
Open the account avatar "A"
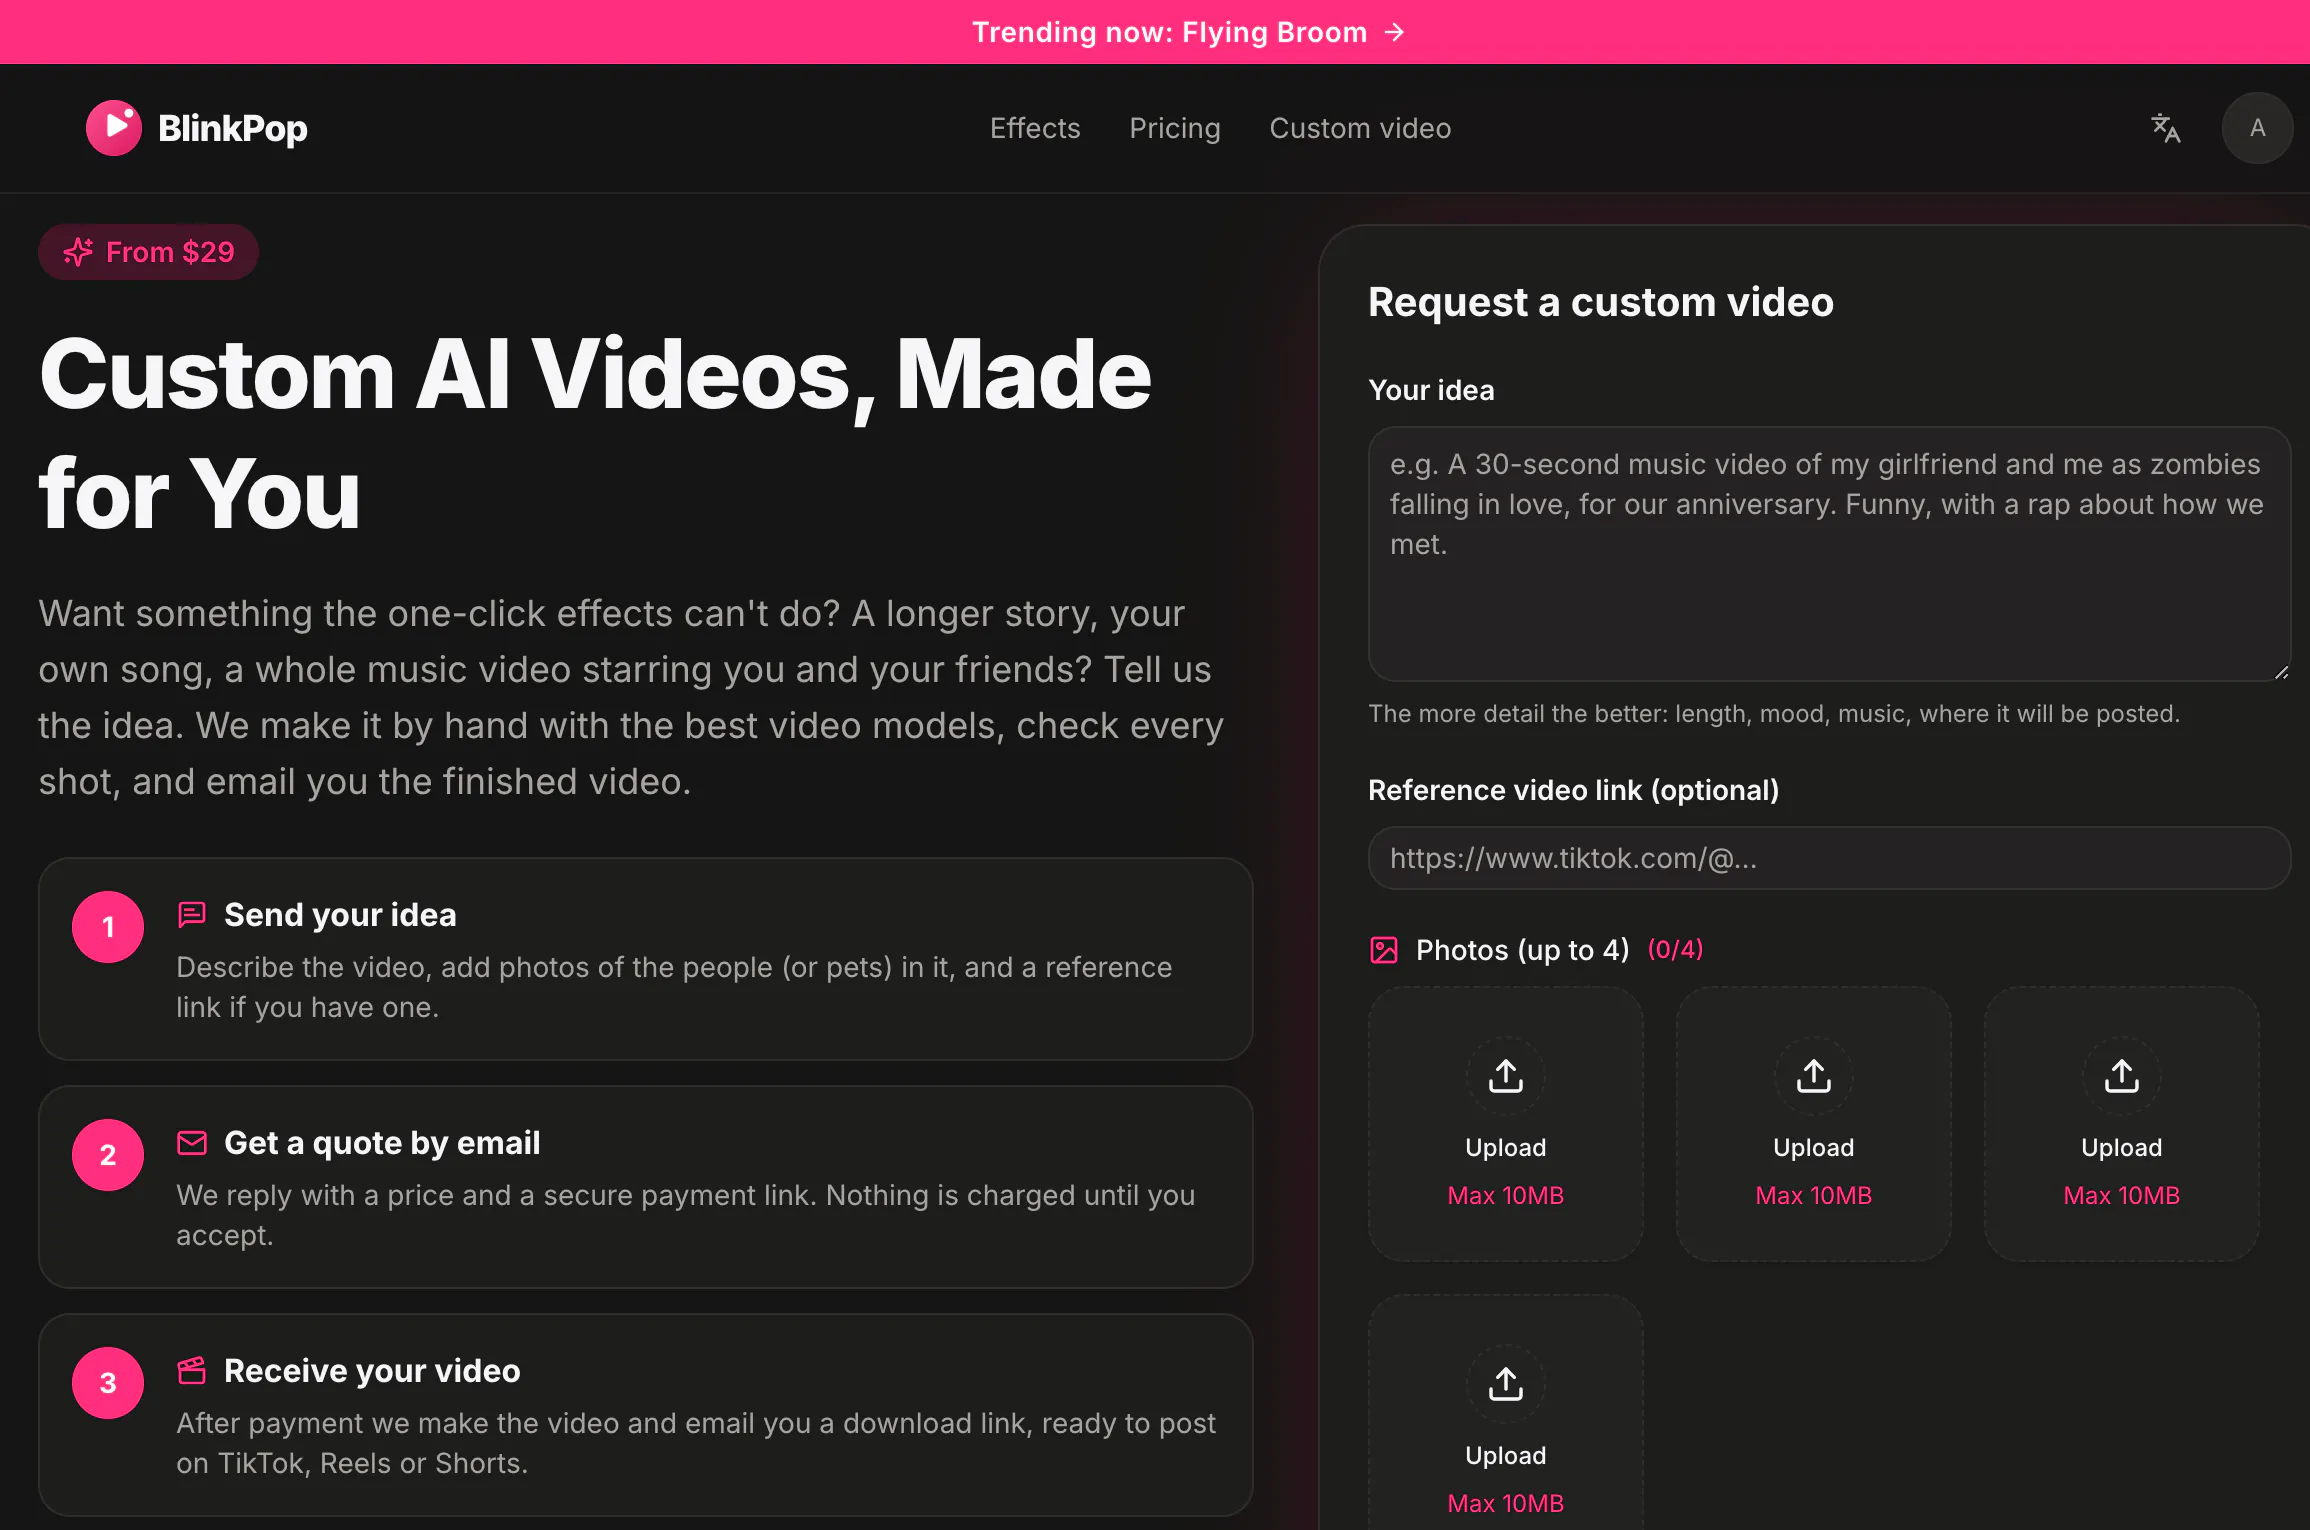point(2257,128)
